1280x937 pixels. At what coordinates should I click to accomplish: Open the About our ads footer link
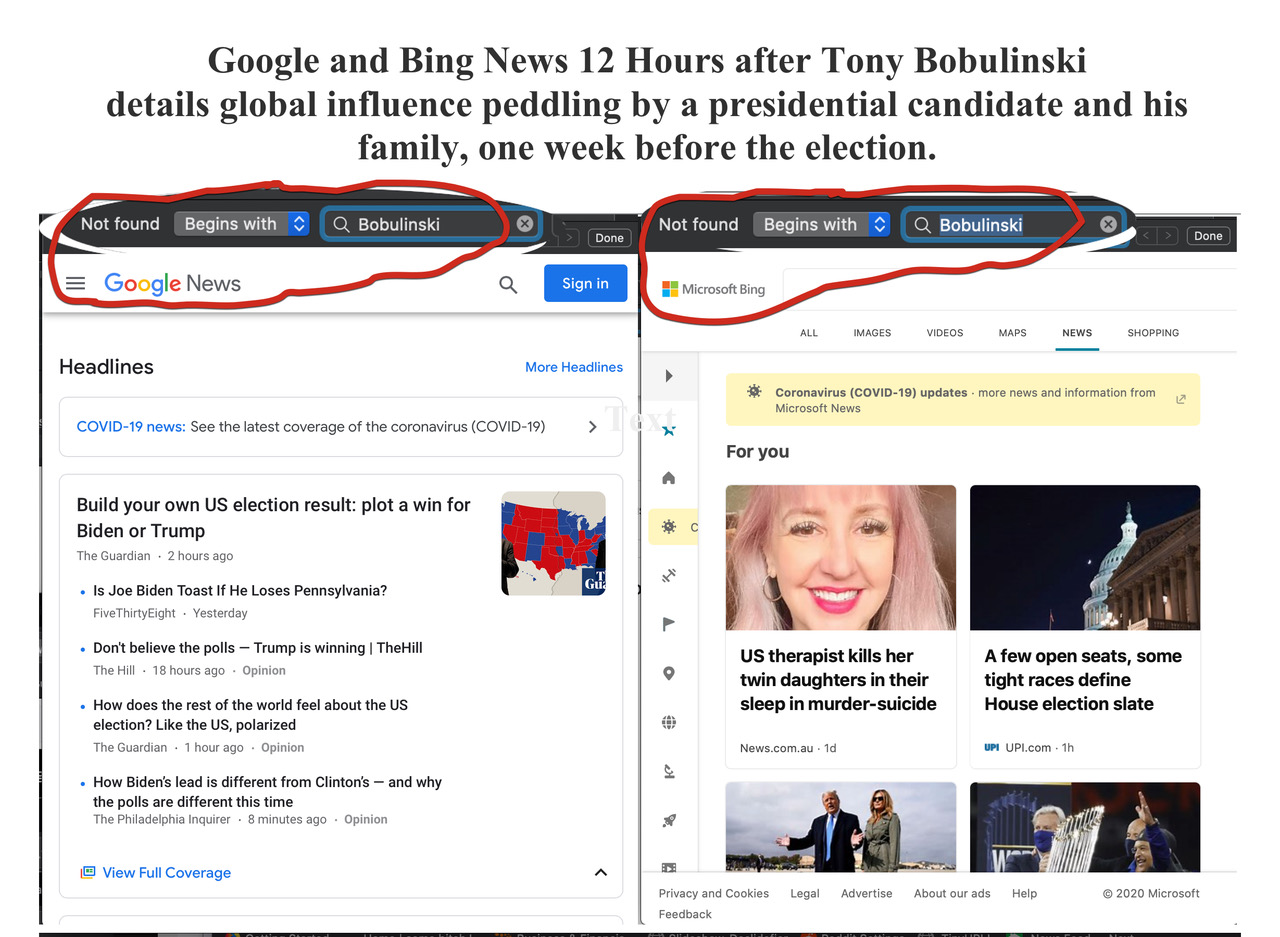tap(952, 894)
